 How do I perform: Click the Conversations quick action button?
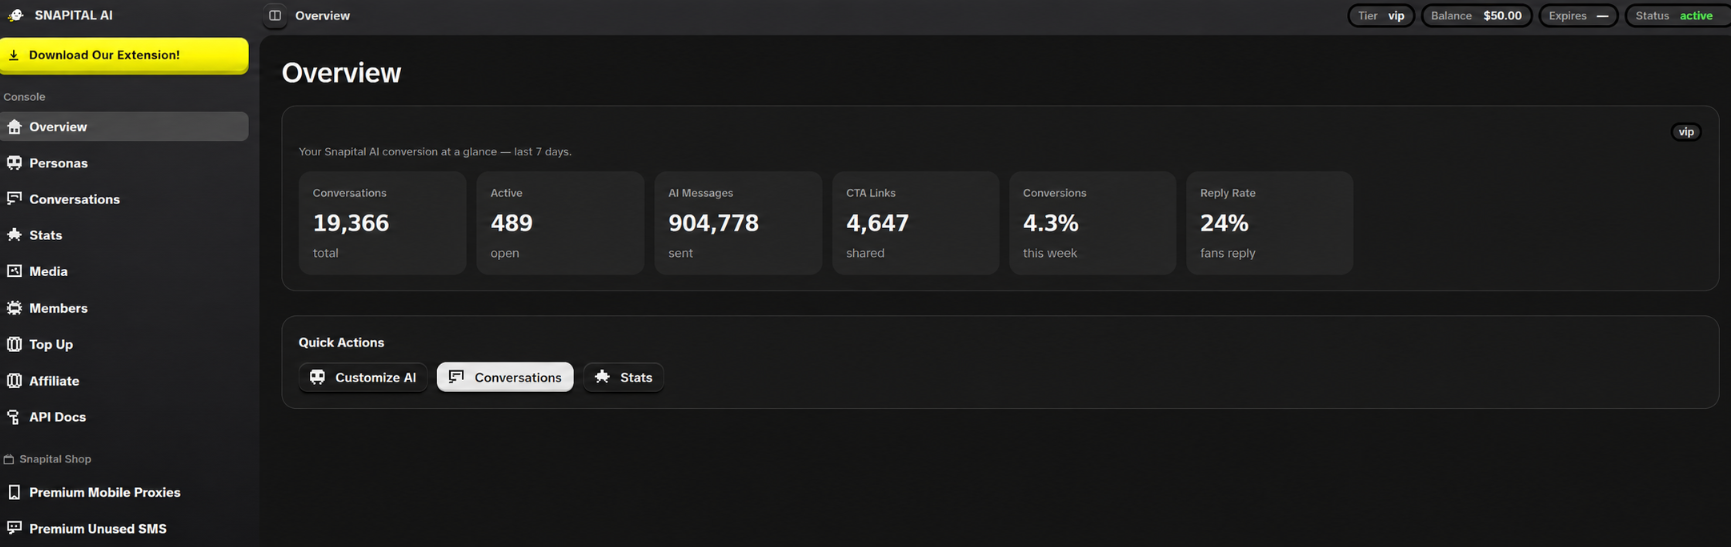click(505, 377)
